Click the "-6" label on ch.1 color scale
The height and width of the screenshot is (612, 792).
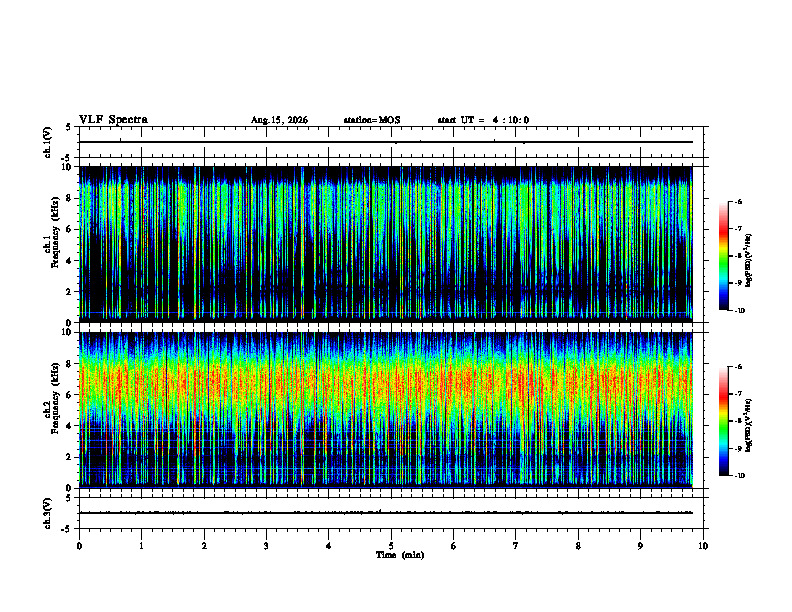pos(738,202)
